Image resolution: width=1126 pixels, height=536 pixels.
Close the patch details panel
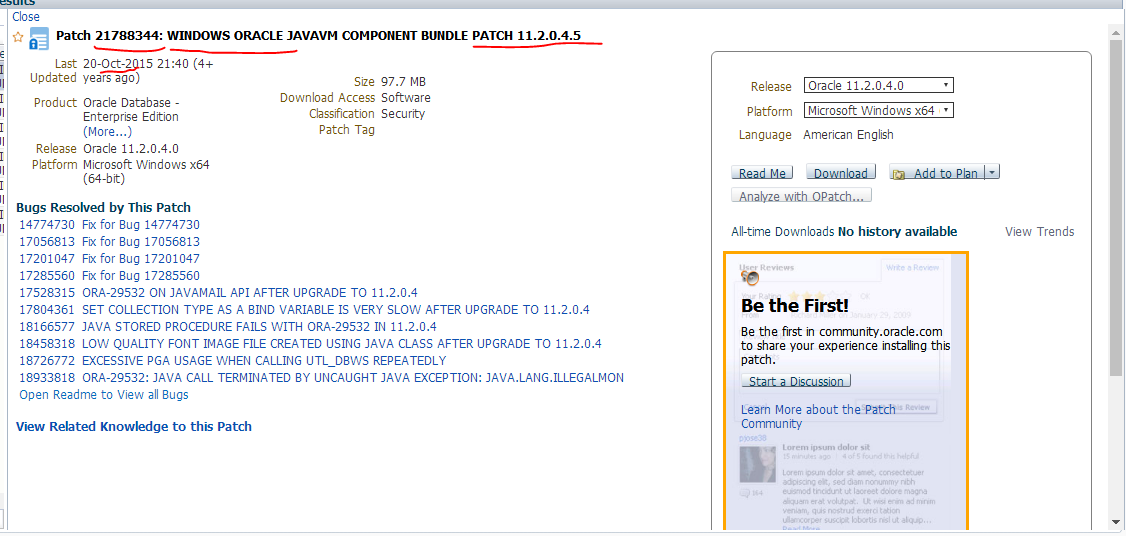(26, 16)
